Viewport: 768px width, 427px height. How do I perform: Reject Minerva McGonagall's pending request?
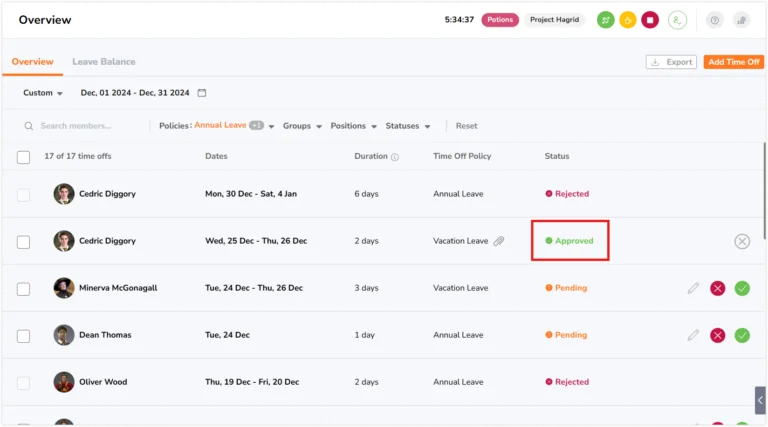point(718,288)
